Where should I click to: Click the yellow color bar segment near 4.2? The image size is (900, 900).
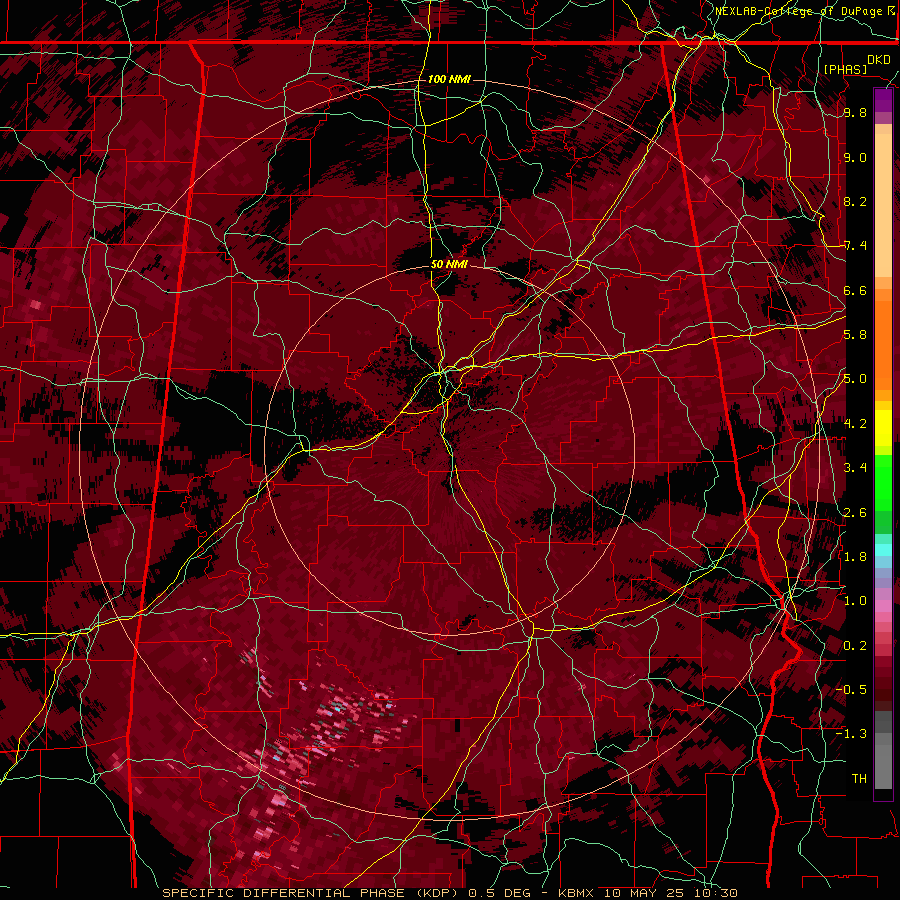coord(883,428)
